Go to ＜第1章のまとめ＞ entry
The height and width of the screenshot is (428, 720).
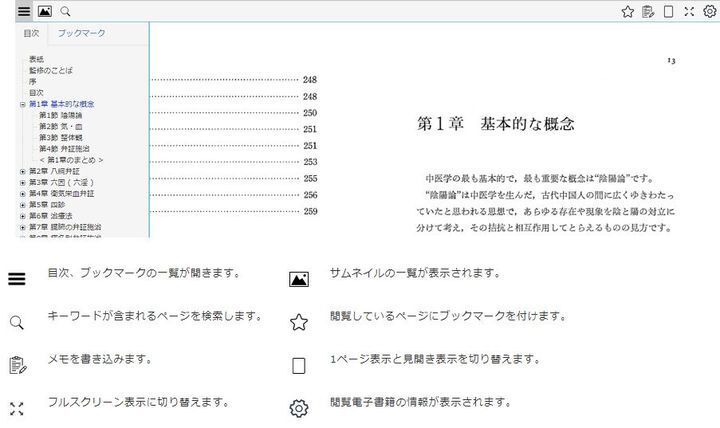coord(71,160)
